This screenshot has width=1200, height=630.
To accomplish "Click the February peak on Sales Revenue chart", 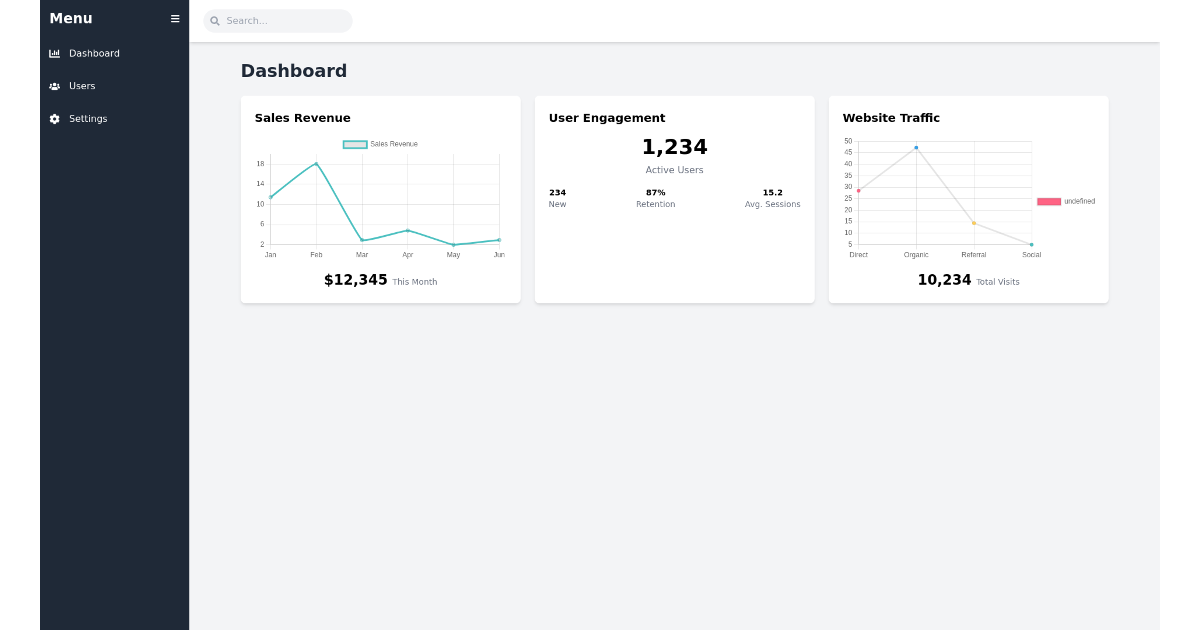I will click(316, 162).
